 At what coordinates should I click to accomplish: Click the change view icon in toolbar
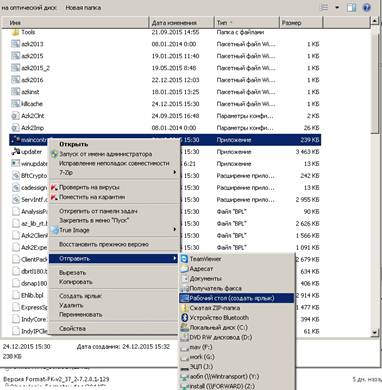click(x=324, y=7)
